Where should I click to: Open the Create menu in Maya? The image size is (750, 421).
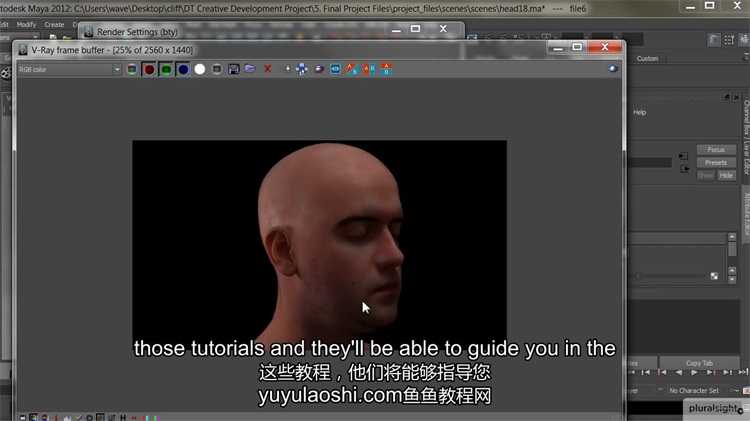[x=54, y=24]
